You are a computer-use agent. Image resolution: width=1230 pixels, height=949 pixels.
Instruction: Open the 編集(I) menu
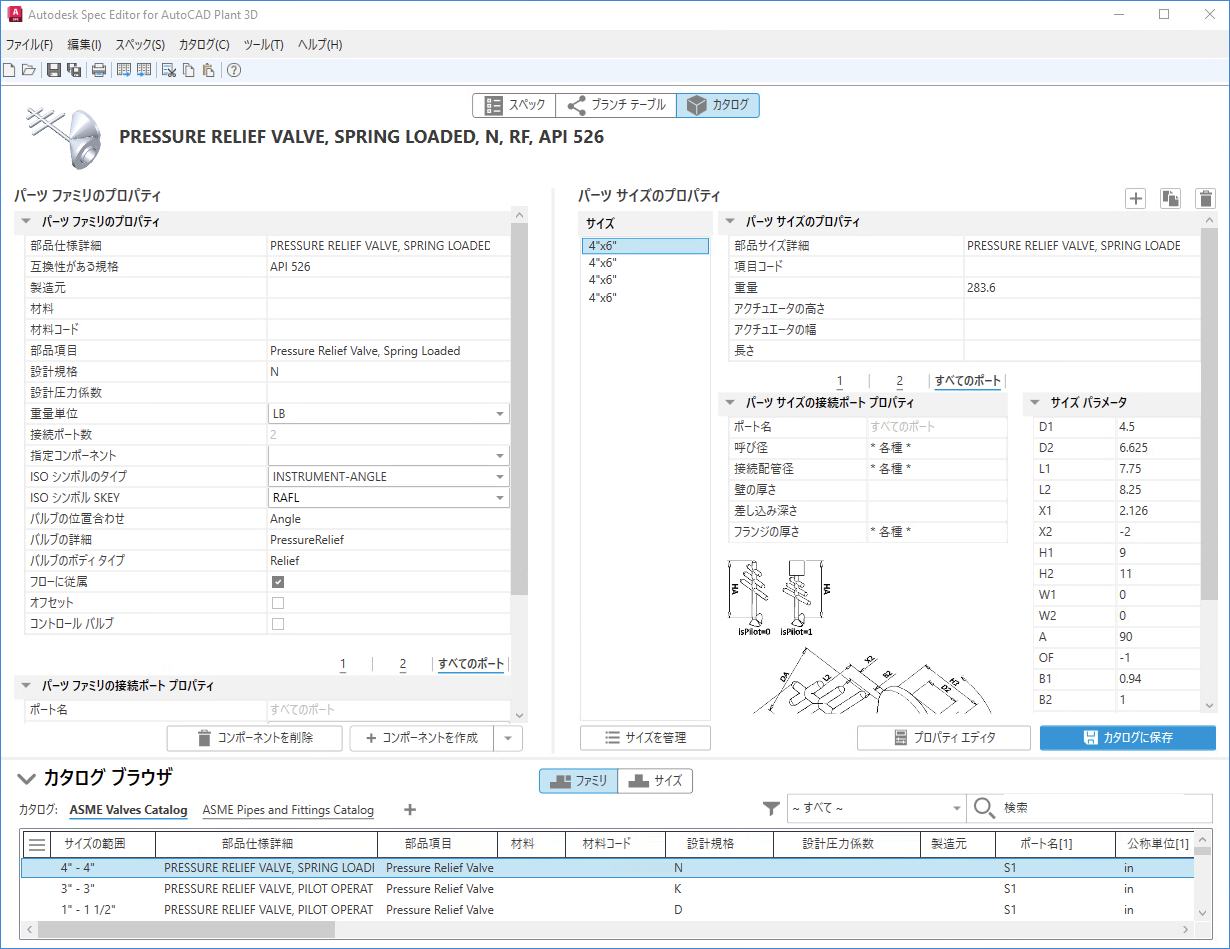(84, 45)
